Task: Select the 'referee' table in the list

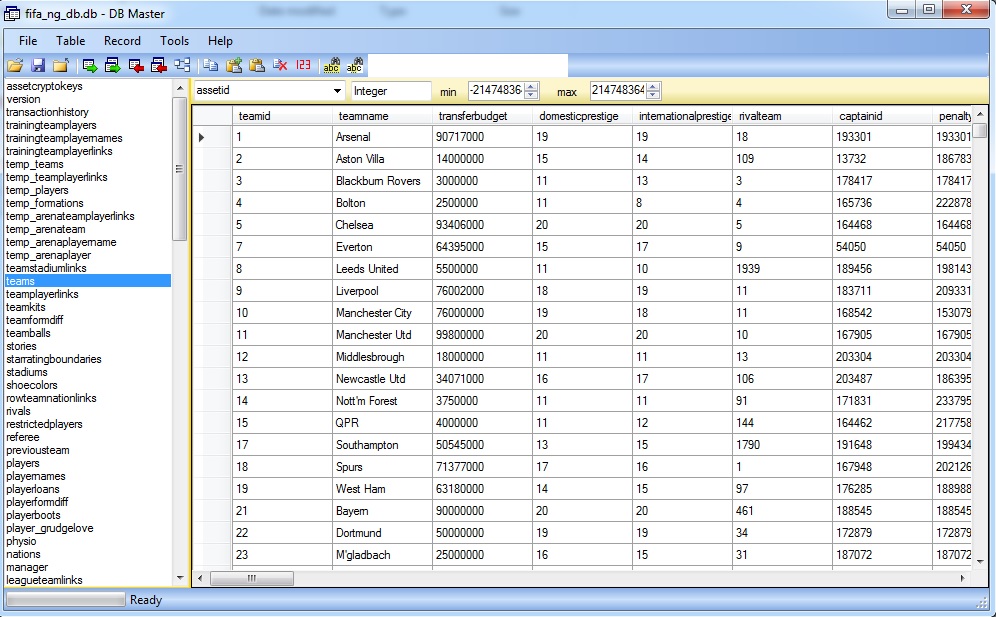Action: coord(23,437)
